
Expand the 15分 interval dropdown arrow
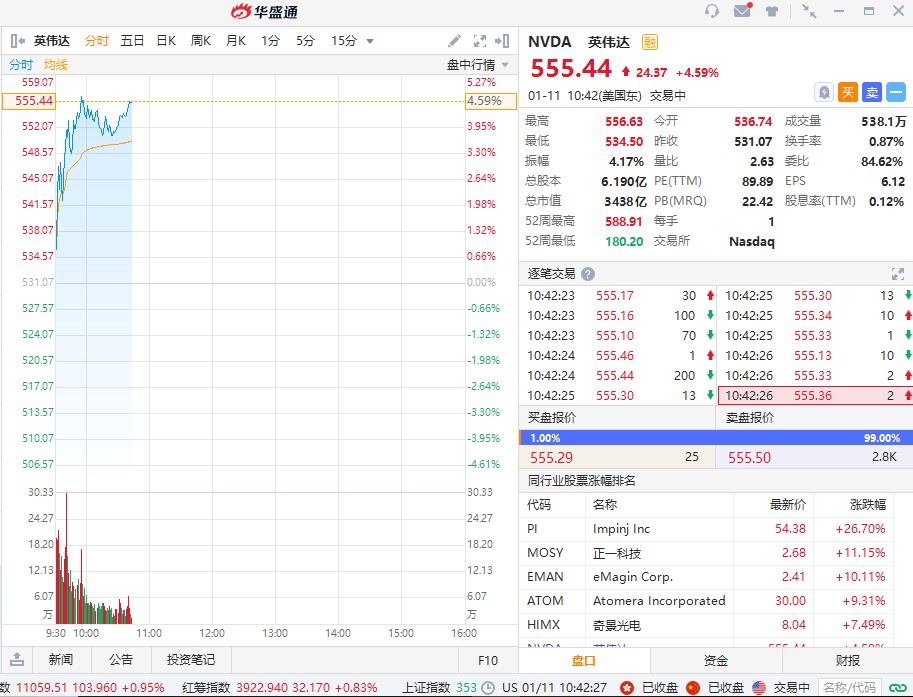370,41
